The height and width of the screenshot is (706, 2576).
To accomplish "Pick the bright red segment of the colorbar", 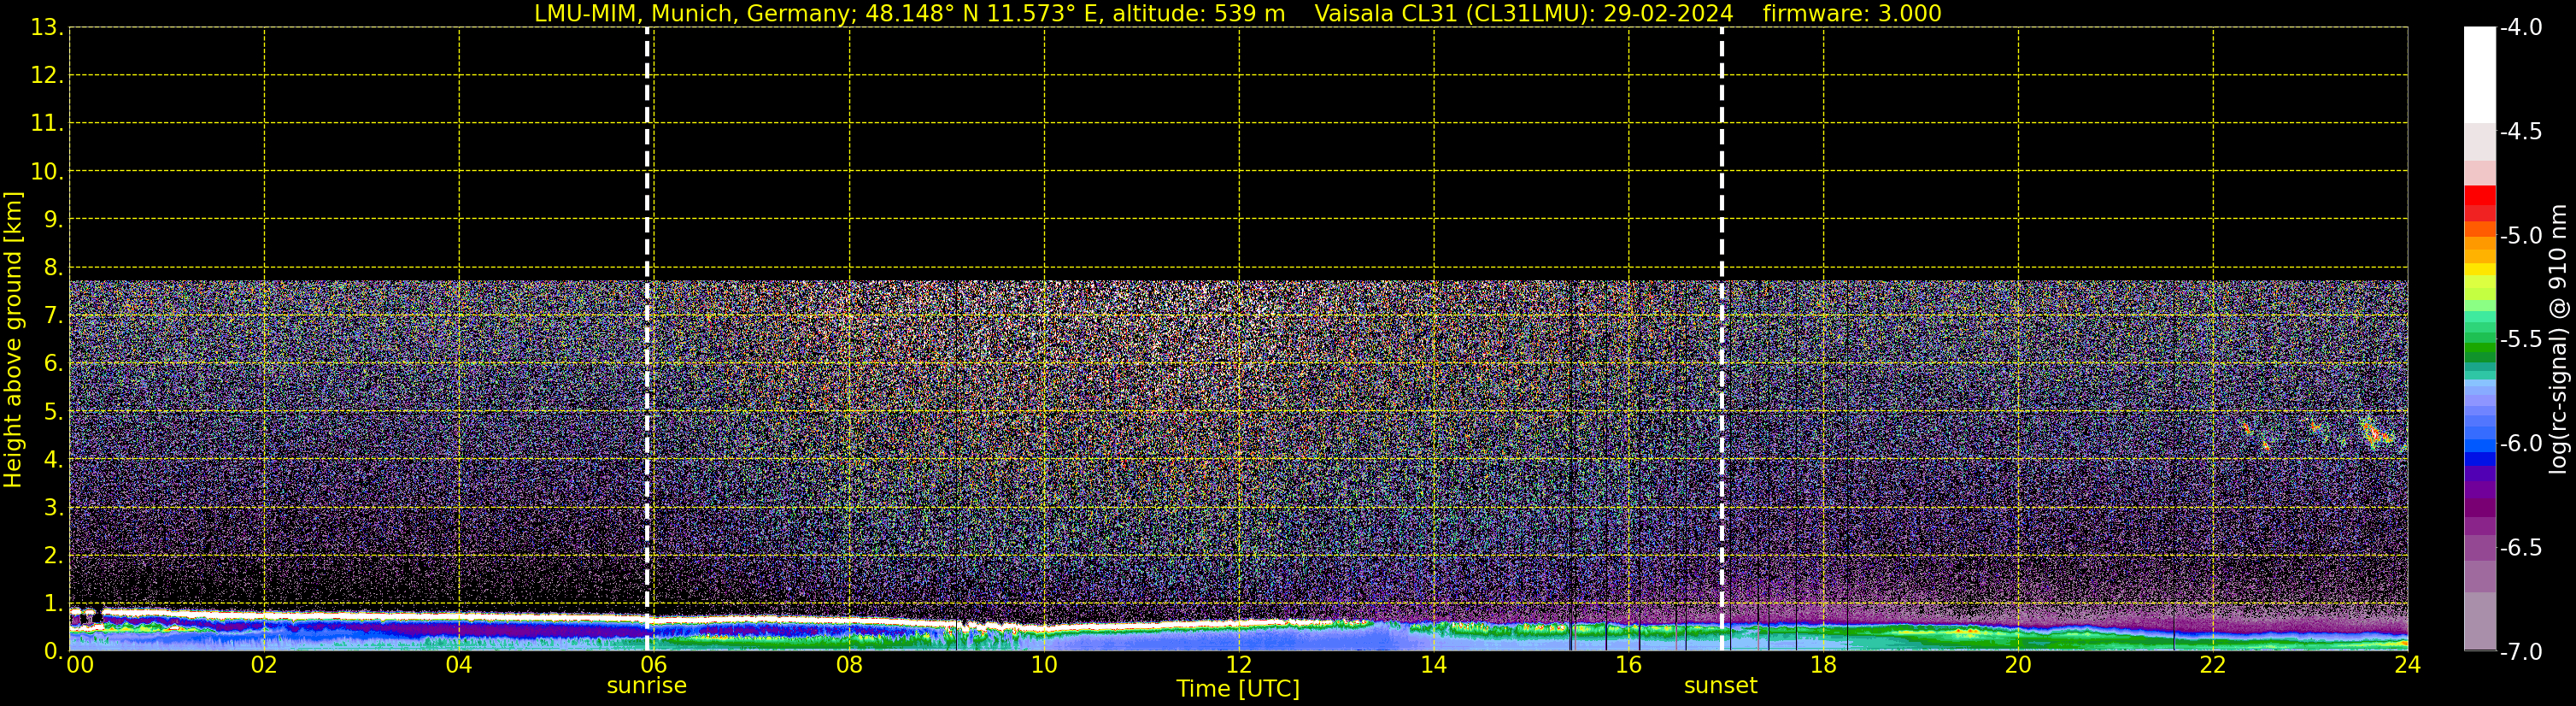I will click(2480, 195).
